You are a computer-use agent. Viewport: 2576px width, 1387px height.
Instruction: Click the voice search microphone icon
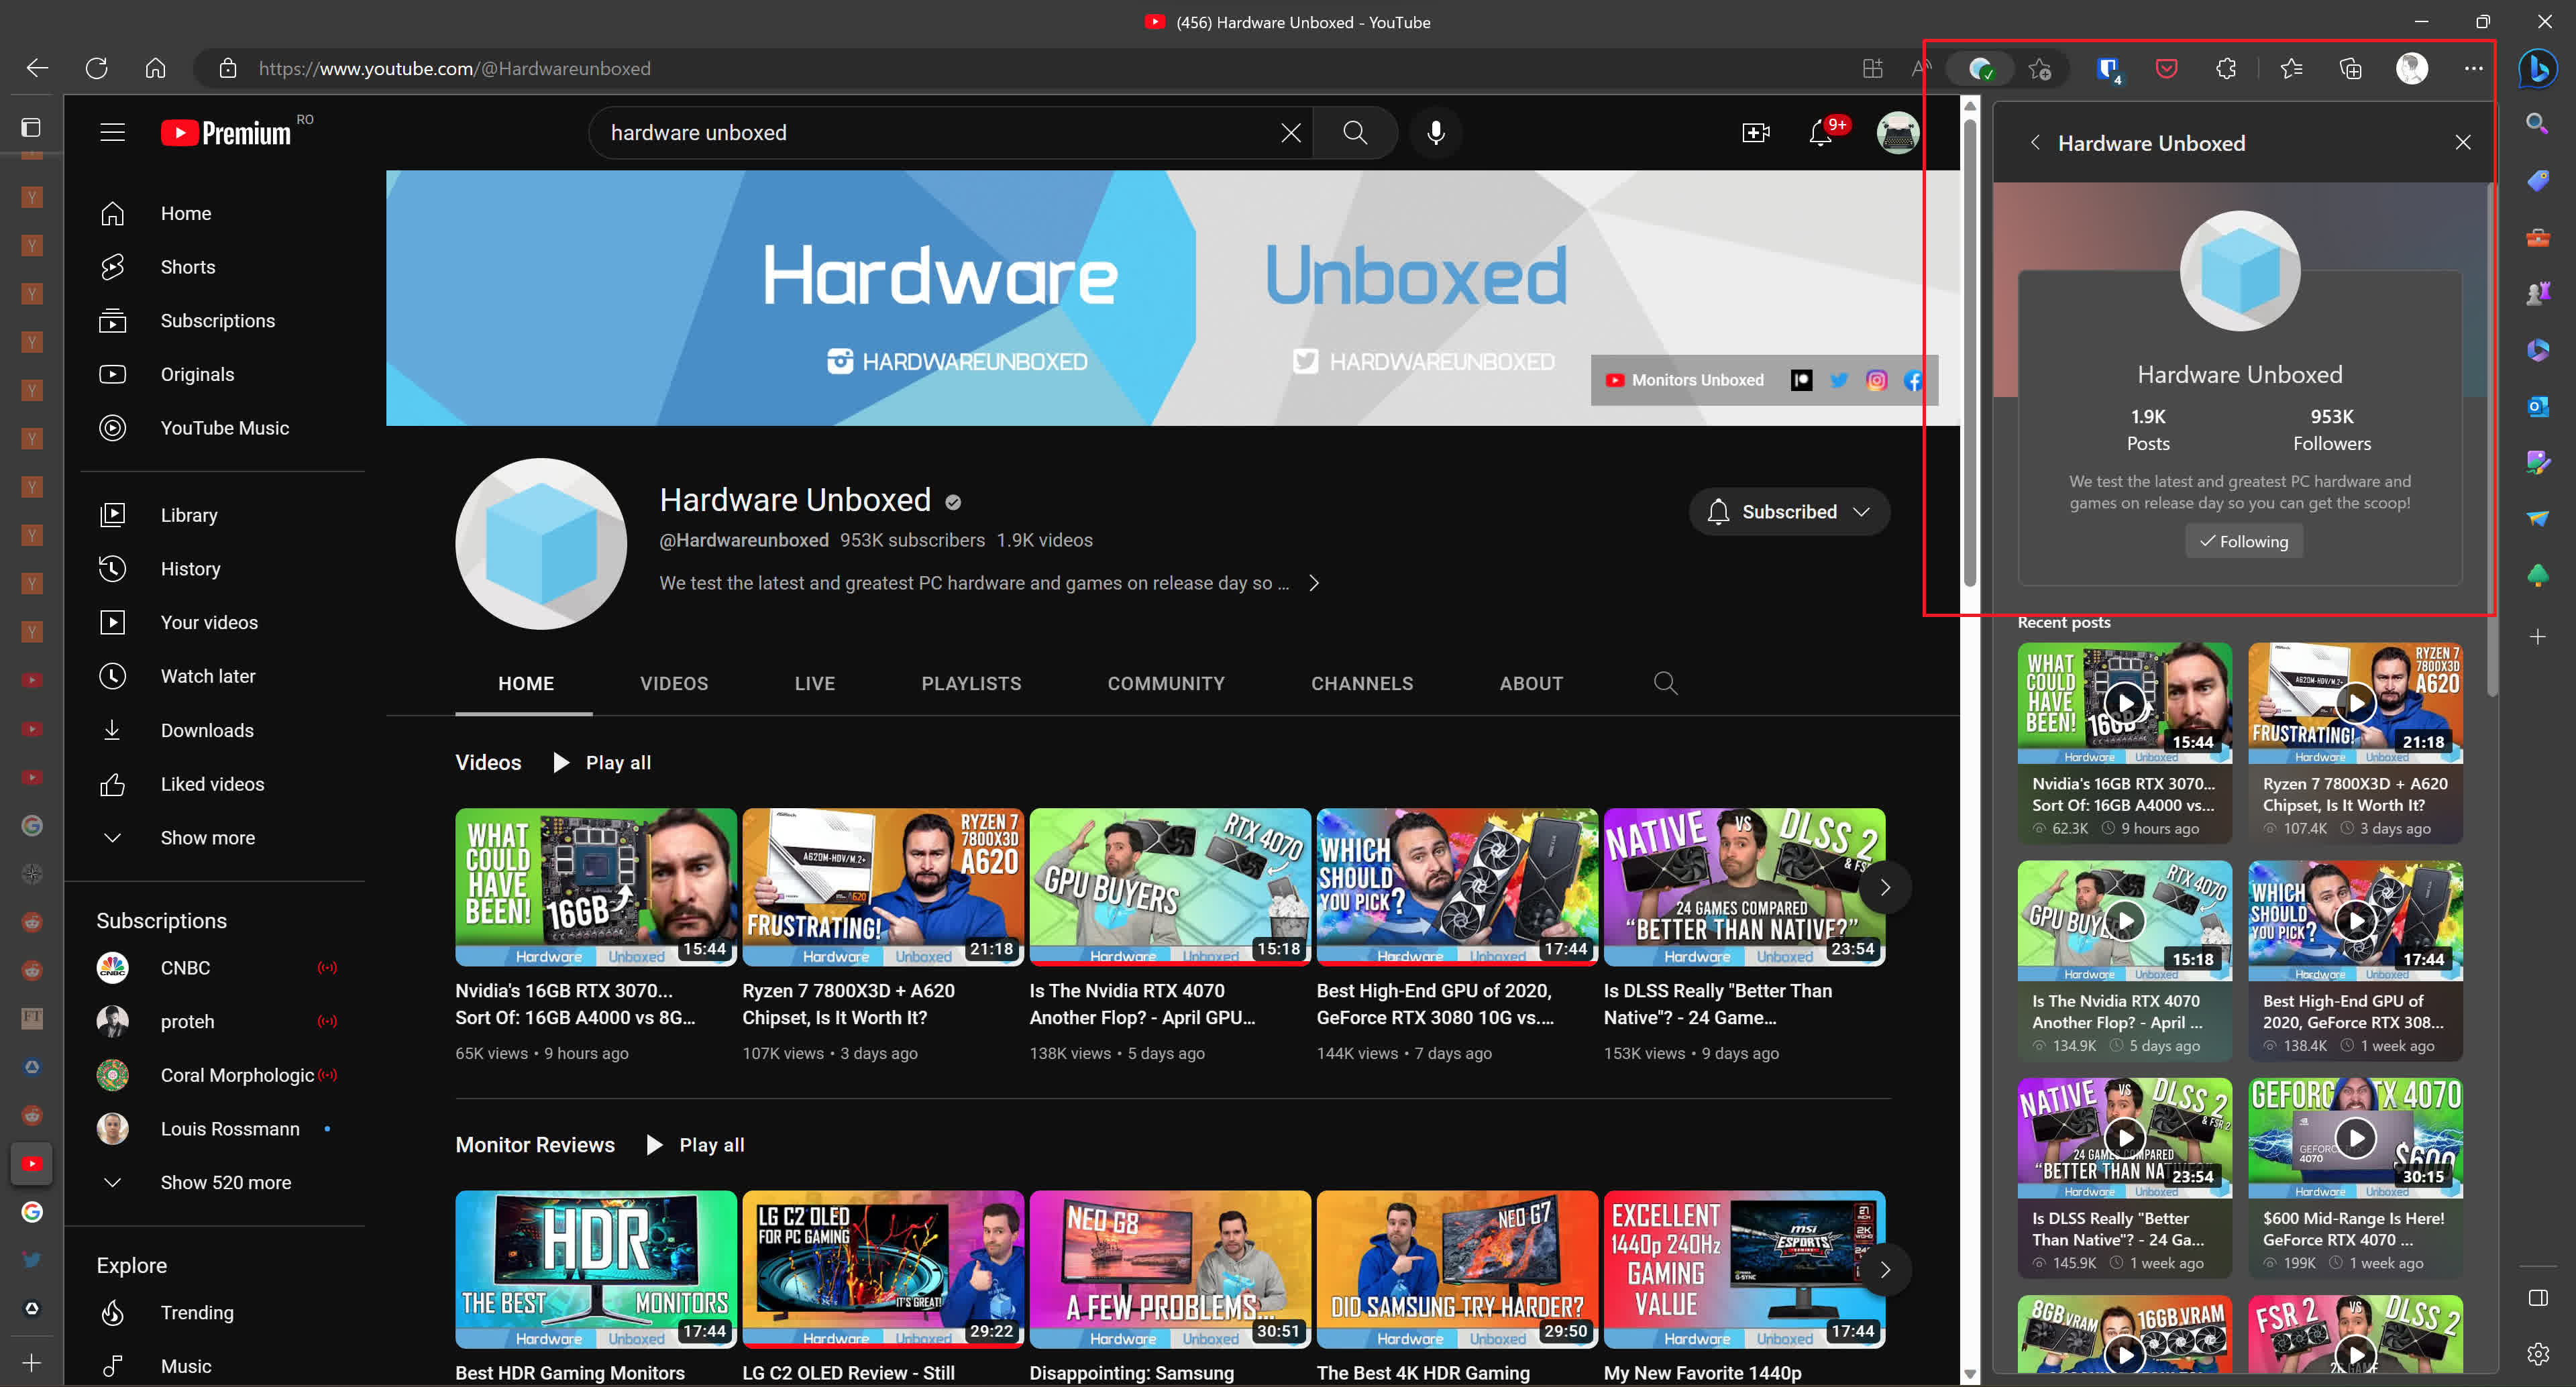[1435, 132]
